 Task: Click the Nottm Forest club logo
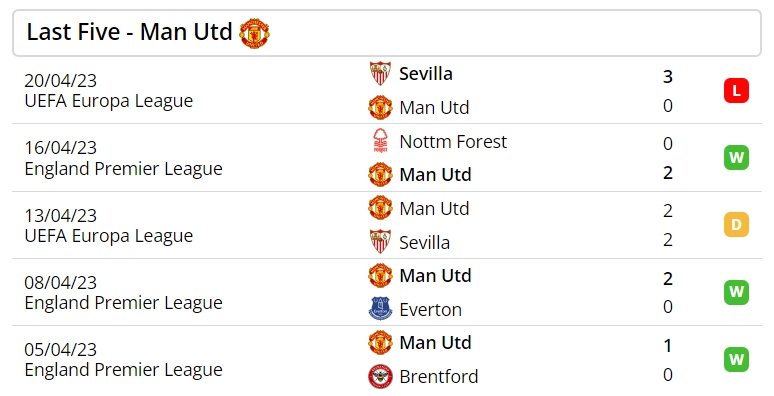pyautogui.click(x=380, y=141)
